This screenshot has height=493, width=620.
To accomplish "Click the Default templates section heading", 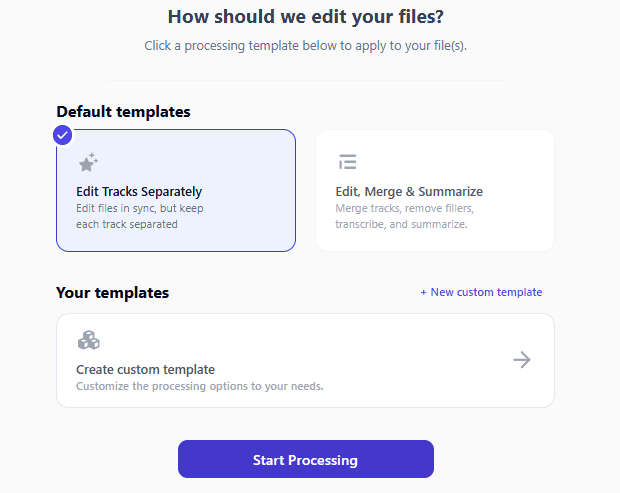I will point(123,112).
